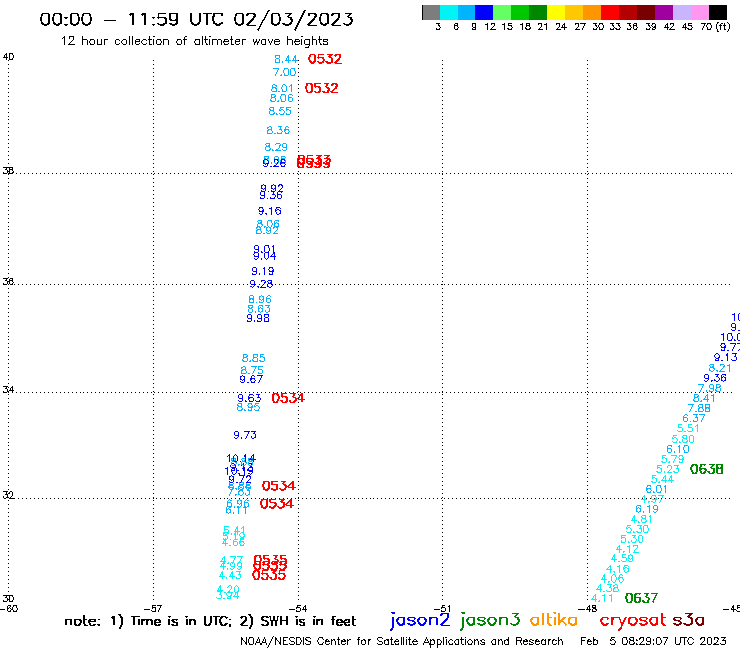Click the 40 latitude axis label
740x650 pixels.
click(8, 57)
